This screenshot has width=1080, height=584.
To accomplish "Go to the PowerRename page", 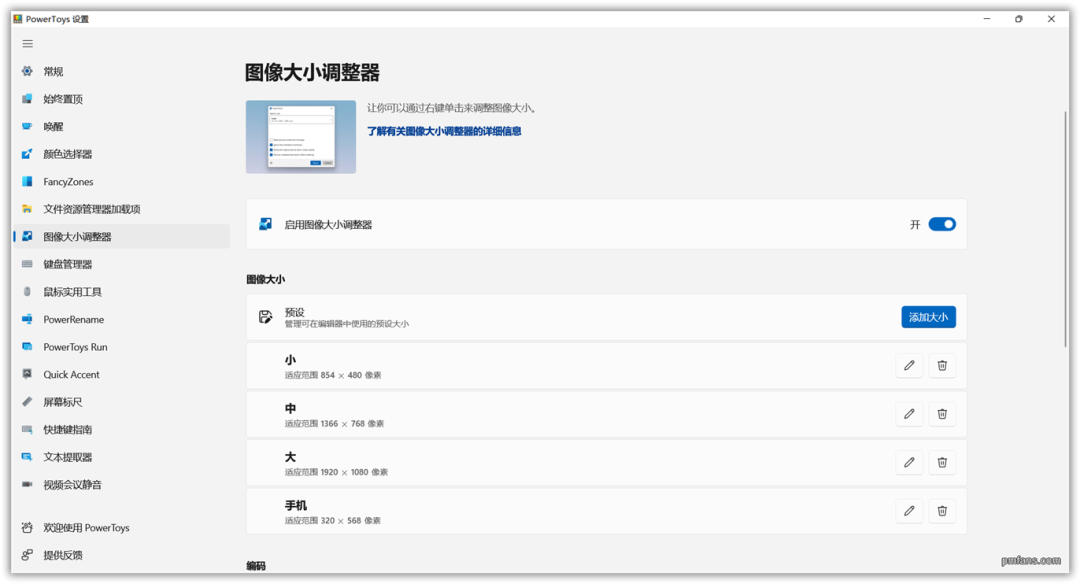I will point(121,319).
